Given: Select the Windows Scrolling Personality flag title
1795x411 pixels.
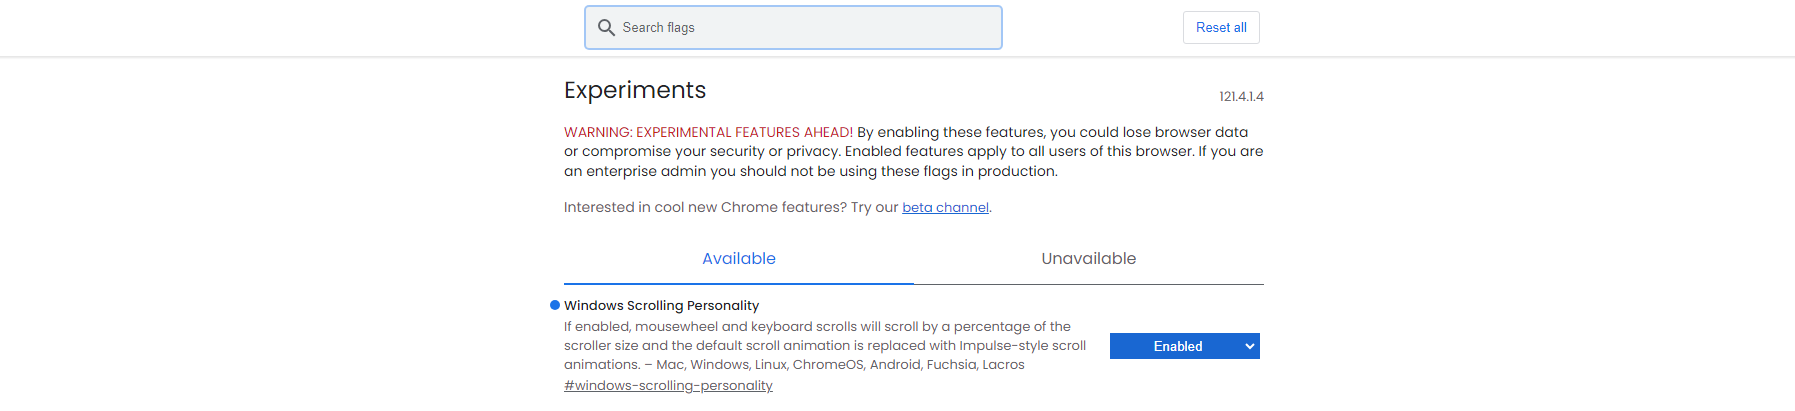Looking at the screenshot, I should 661,306.
